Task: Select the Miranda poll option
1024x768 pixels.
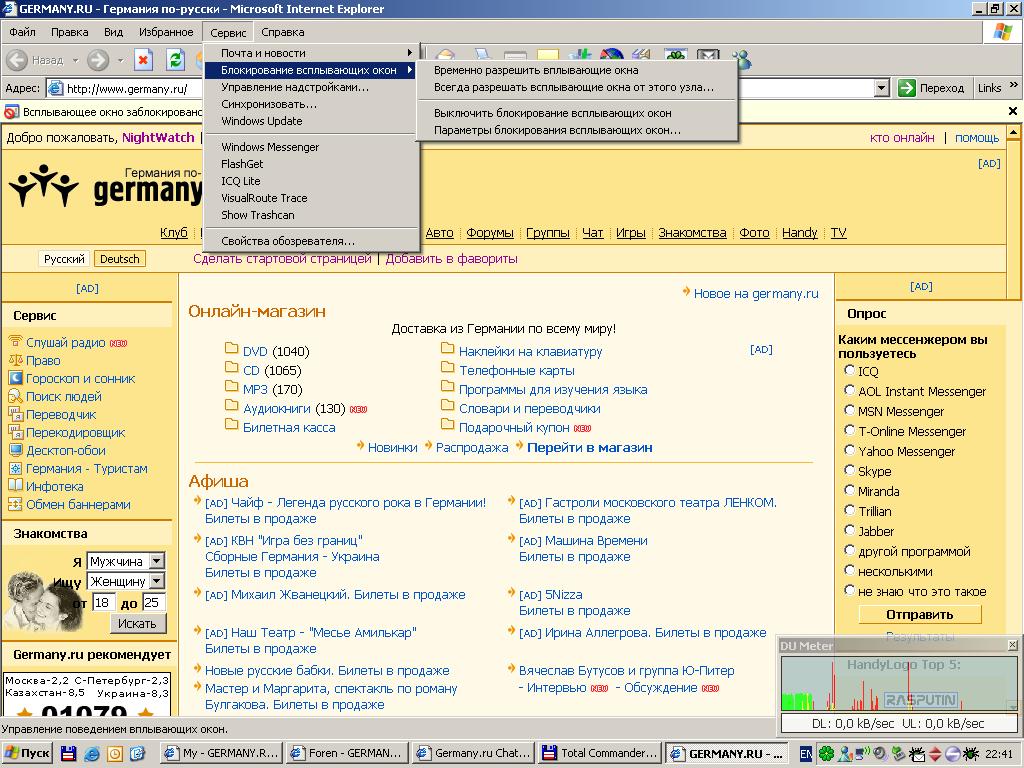Action: (850, 490)
